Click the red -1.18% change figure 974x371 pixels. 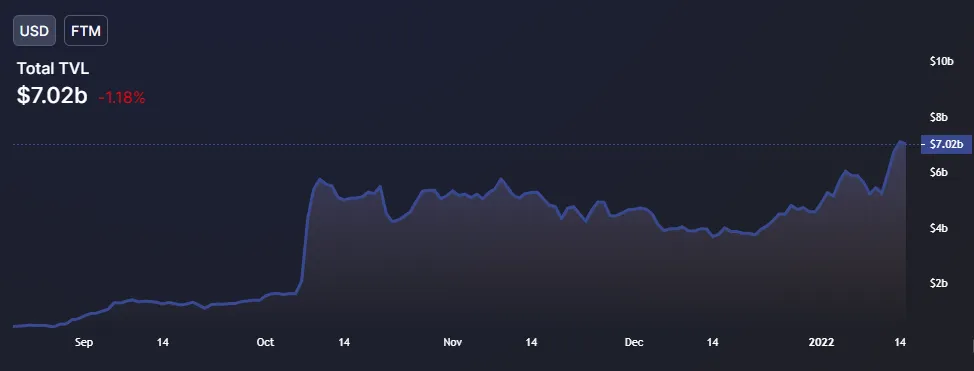pyautogui.click(x=122, y=98)
